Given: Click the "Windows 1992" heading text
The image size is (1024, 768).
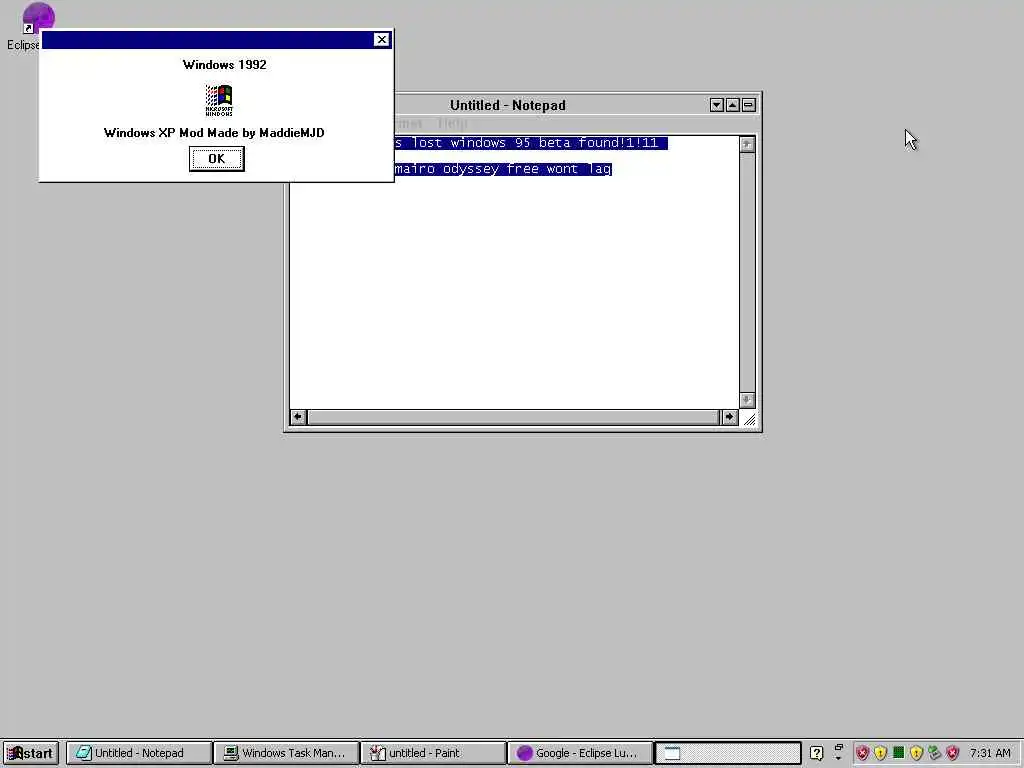Looking at the screenshot, I should 224,65.
